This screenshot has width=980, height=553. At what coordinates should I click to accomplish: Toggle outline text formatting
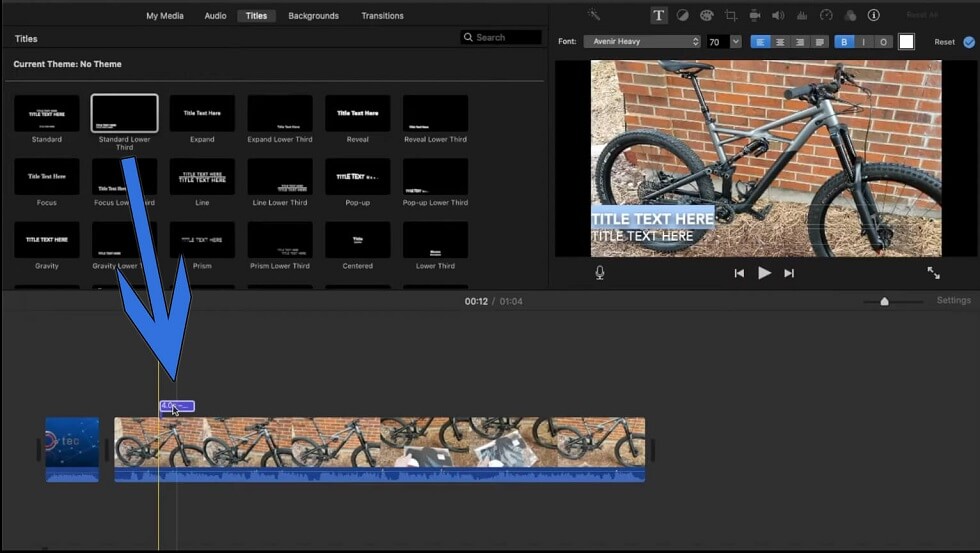click(x=883, y=42)
